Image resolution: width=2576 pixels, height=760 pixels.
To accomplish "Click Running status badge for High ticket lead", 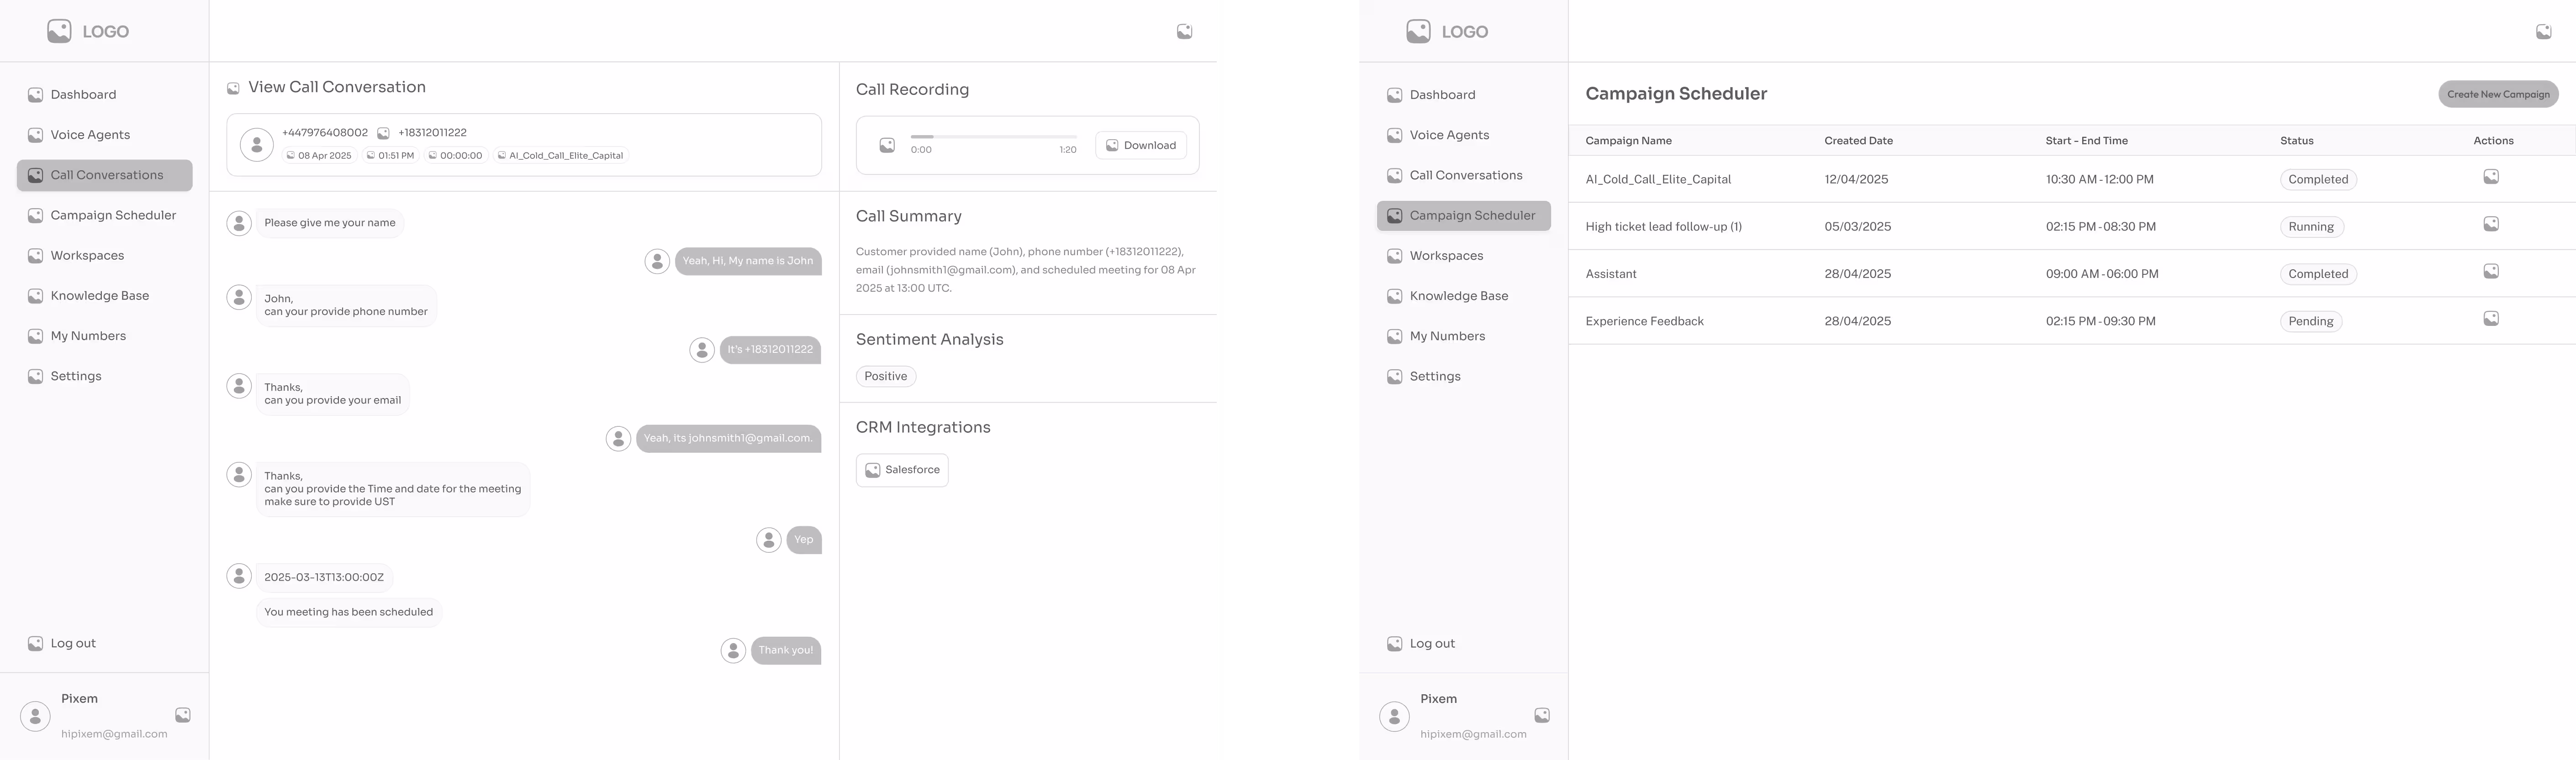I will coord(2311,227).
